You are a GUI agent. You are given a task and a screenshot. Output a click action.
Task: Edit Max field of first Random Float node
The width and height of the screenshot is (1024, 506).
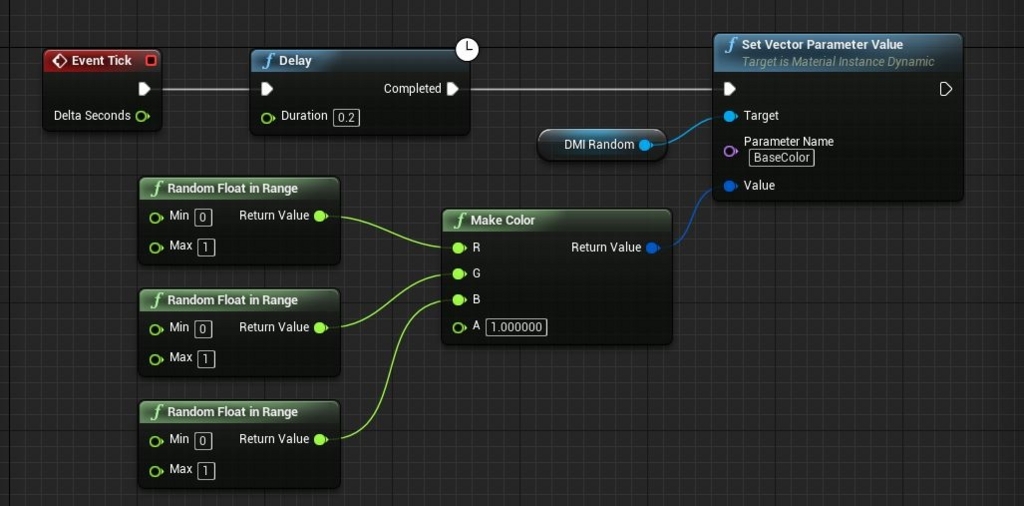206,247
